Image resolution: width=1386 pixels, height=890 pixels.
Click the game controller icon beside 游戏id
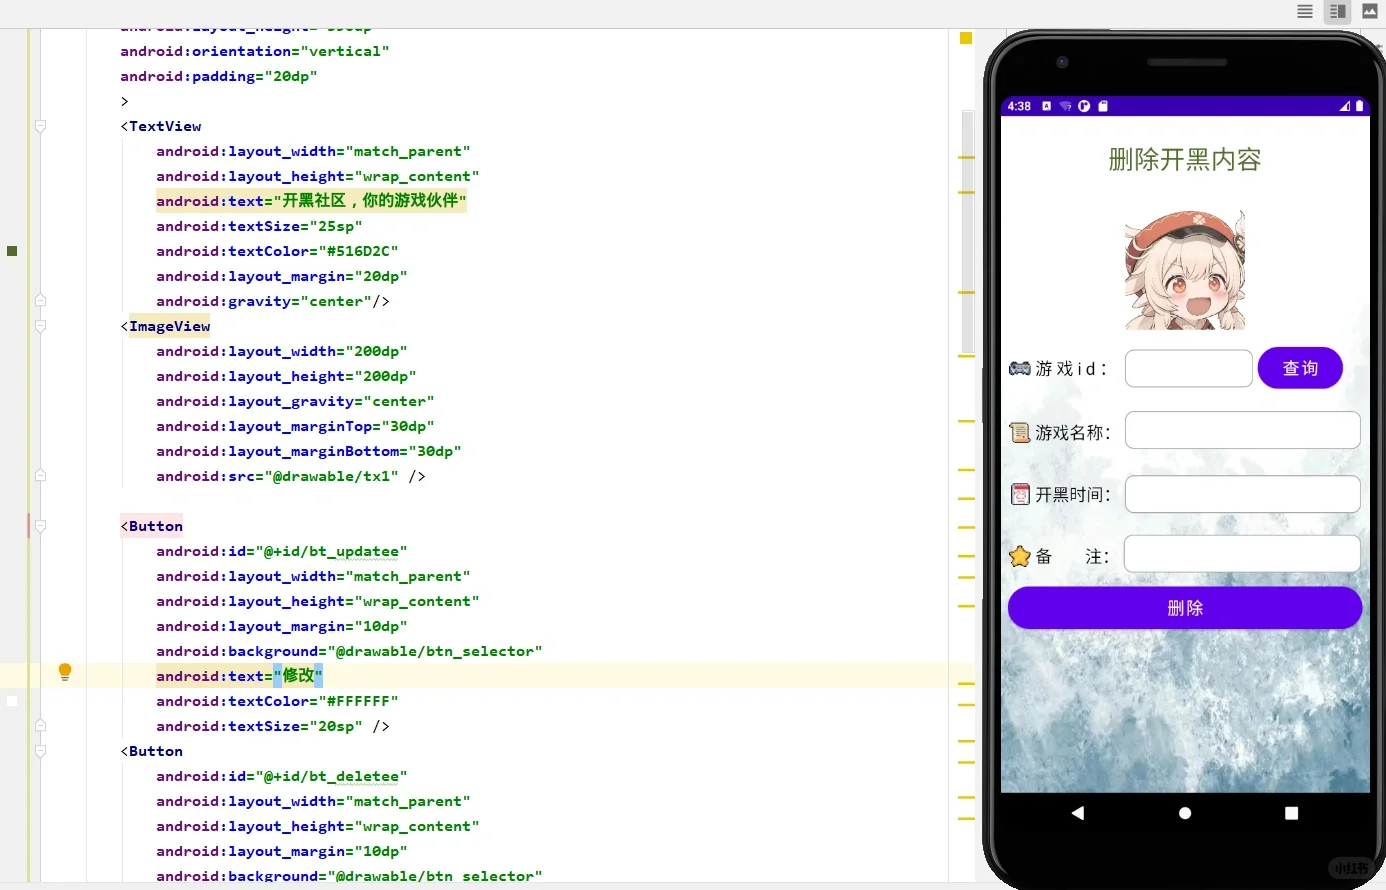pyautogui.click(x=1018, y=368)
